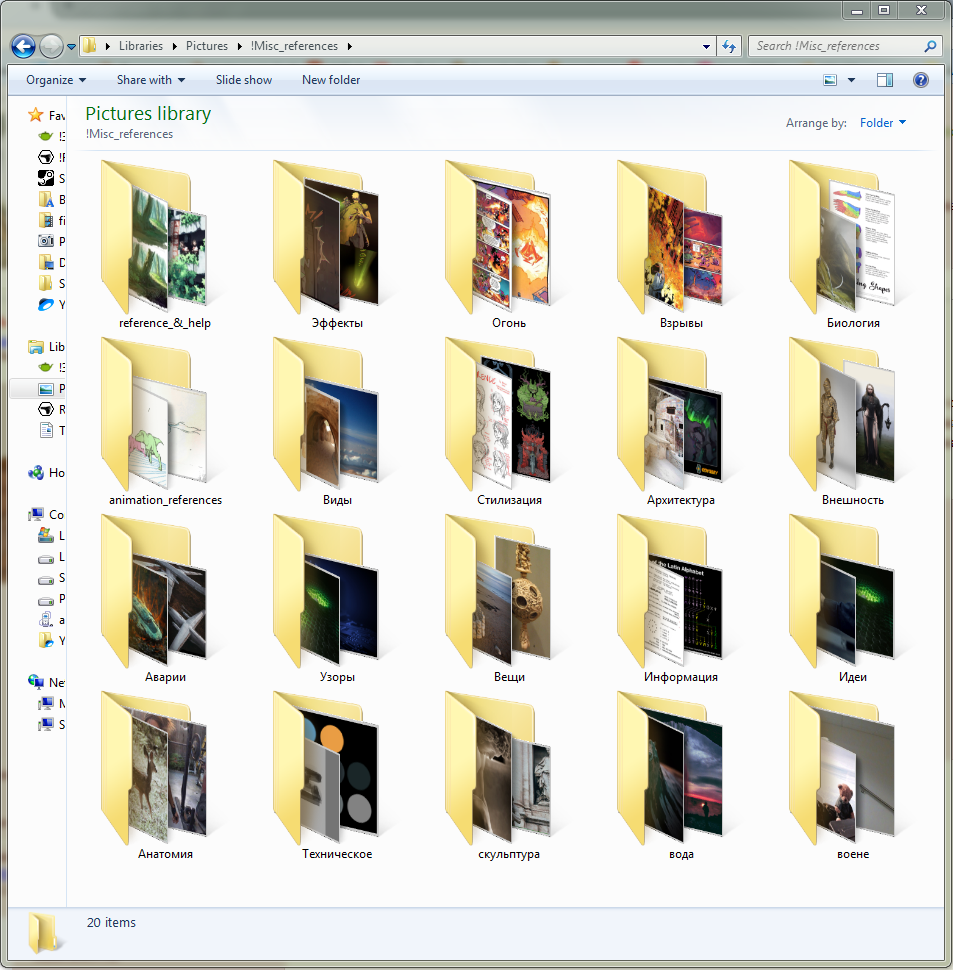The width and height of the screenshot is (953, 970).
Task: Click the Back navigation arrow button
Action: coord(24,46)
